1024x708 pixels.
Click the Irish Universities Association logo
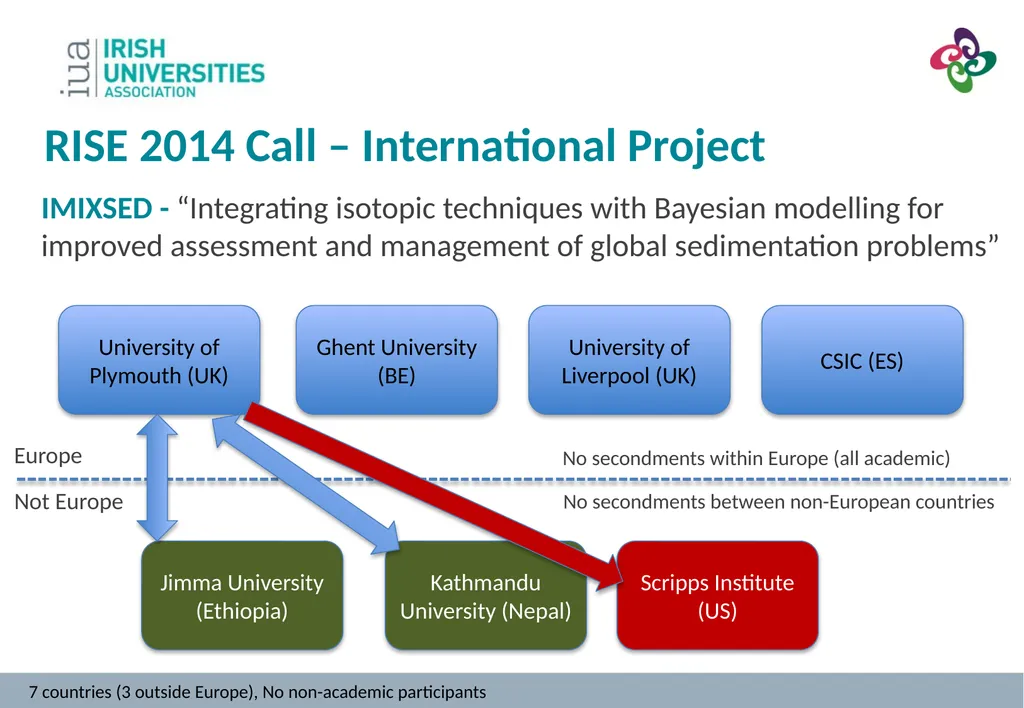click(x=163, y=68)
